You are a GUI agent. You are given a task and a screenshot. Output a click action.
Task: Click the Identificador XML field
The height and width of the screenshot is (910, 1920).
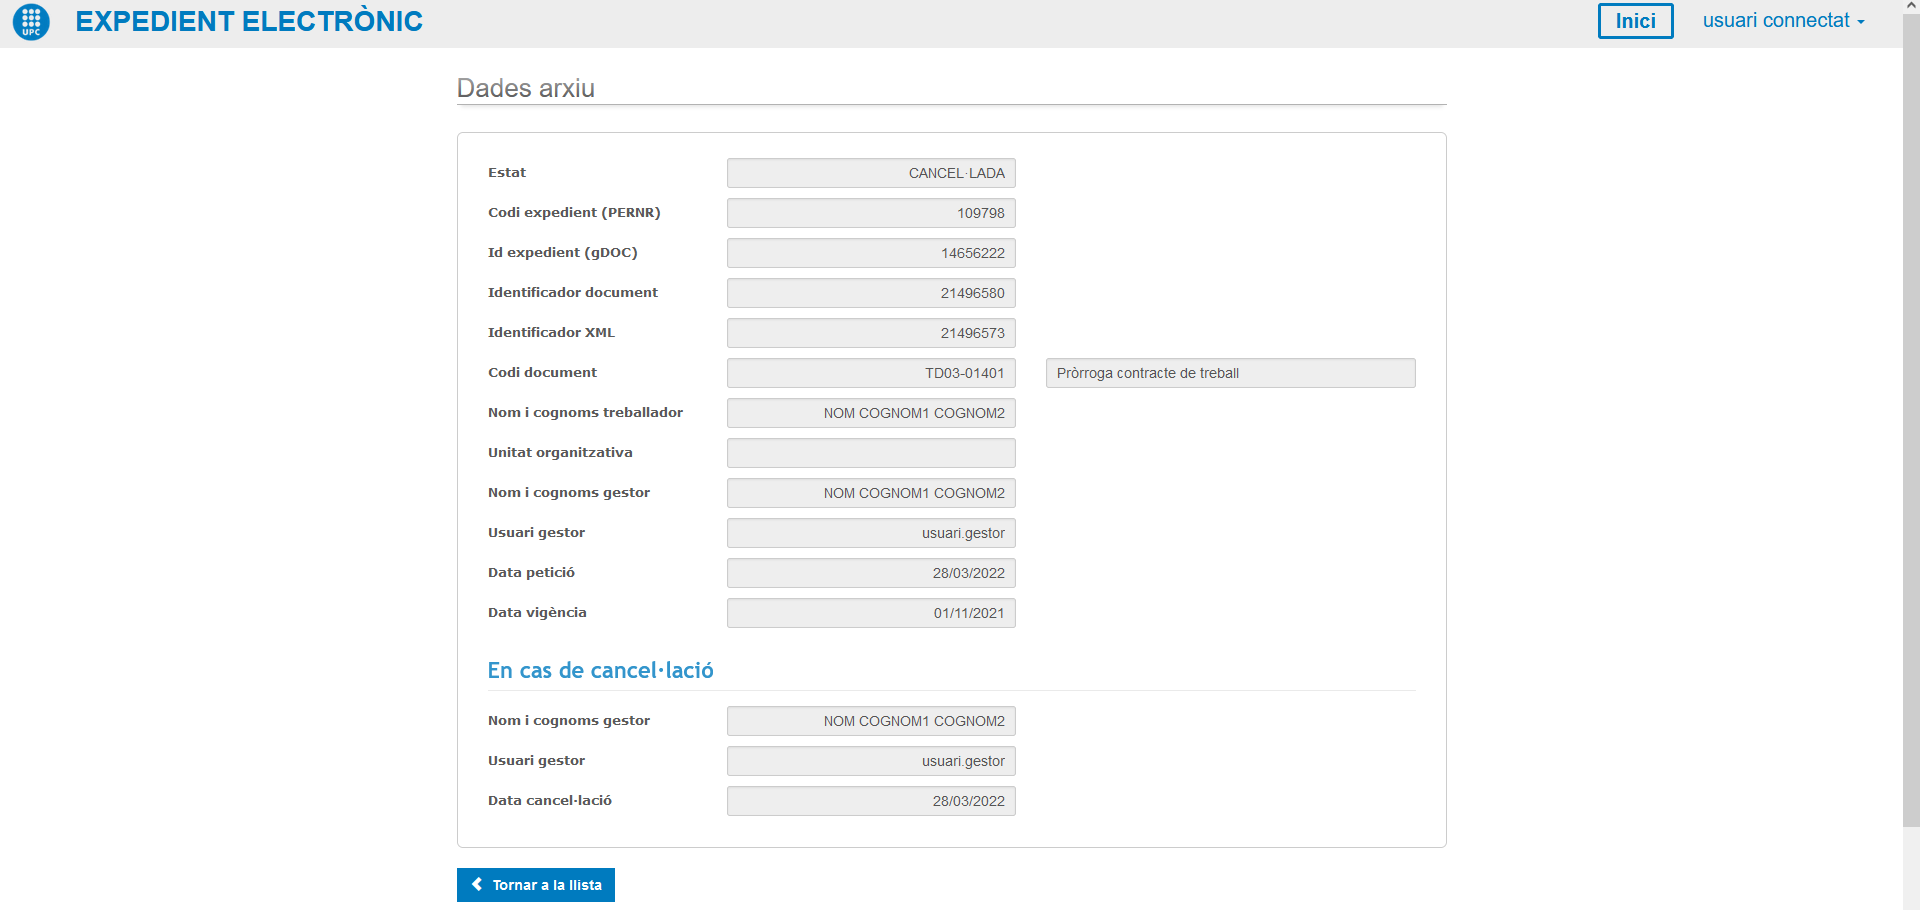coord(871,333)
